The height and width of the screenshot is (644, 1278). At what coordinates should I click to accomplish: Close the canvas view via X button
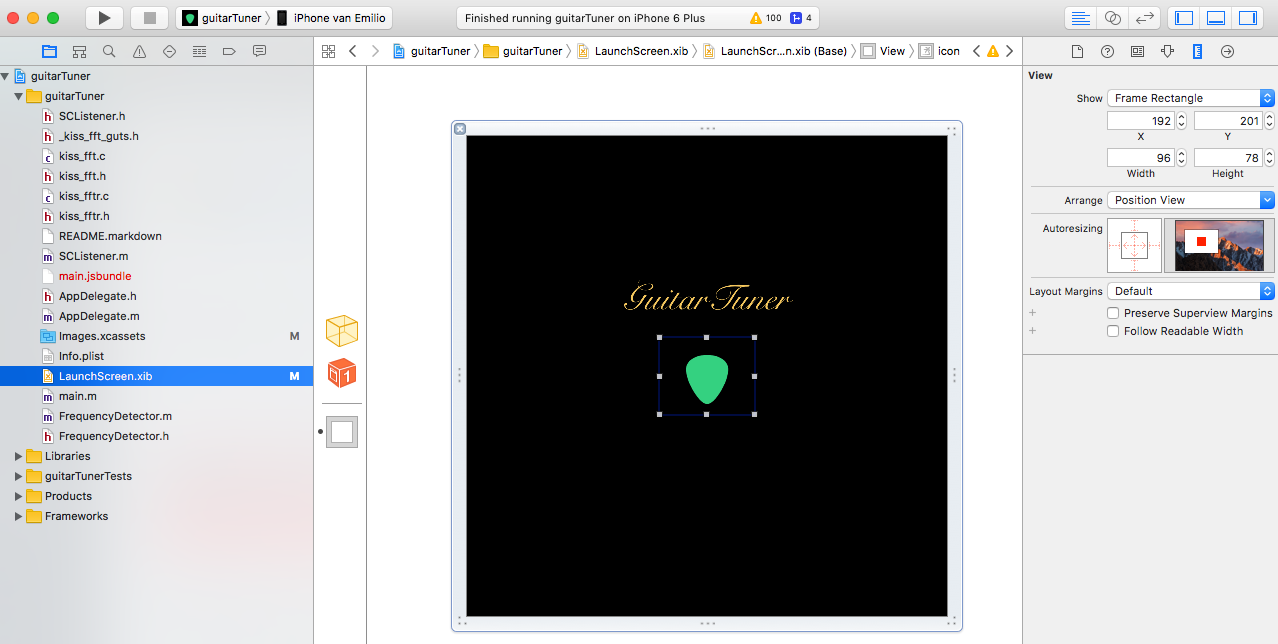459,128
